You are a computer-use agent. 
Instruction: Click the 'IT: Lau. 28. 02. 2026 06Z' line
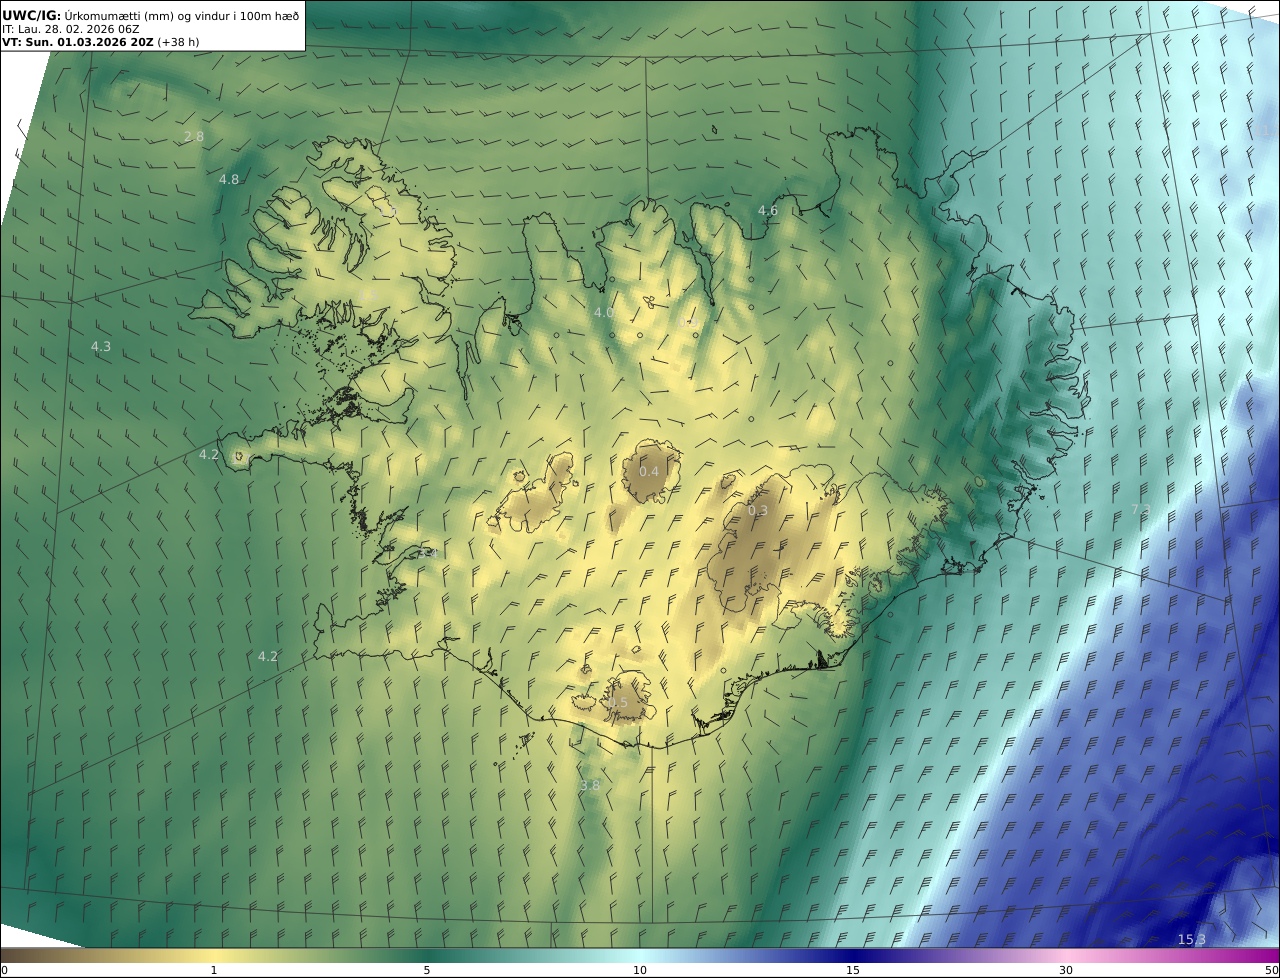71,29
